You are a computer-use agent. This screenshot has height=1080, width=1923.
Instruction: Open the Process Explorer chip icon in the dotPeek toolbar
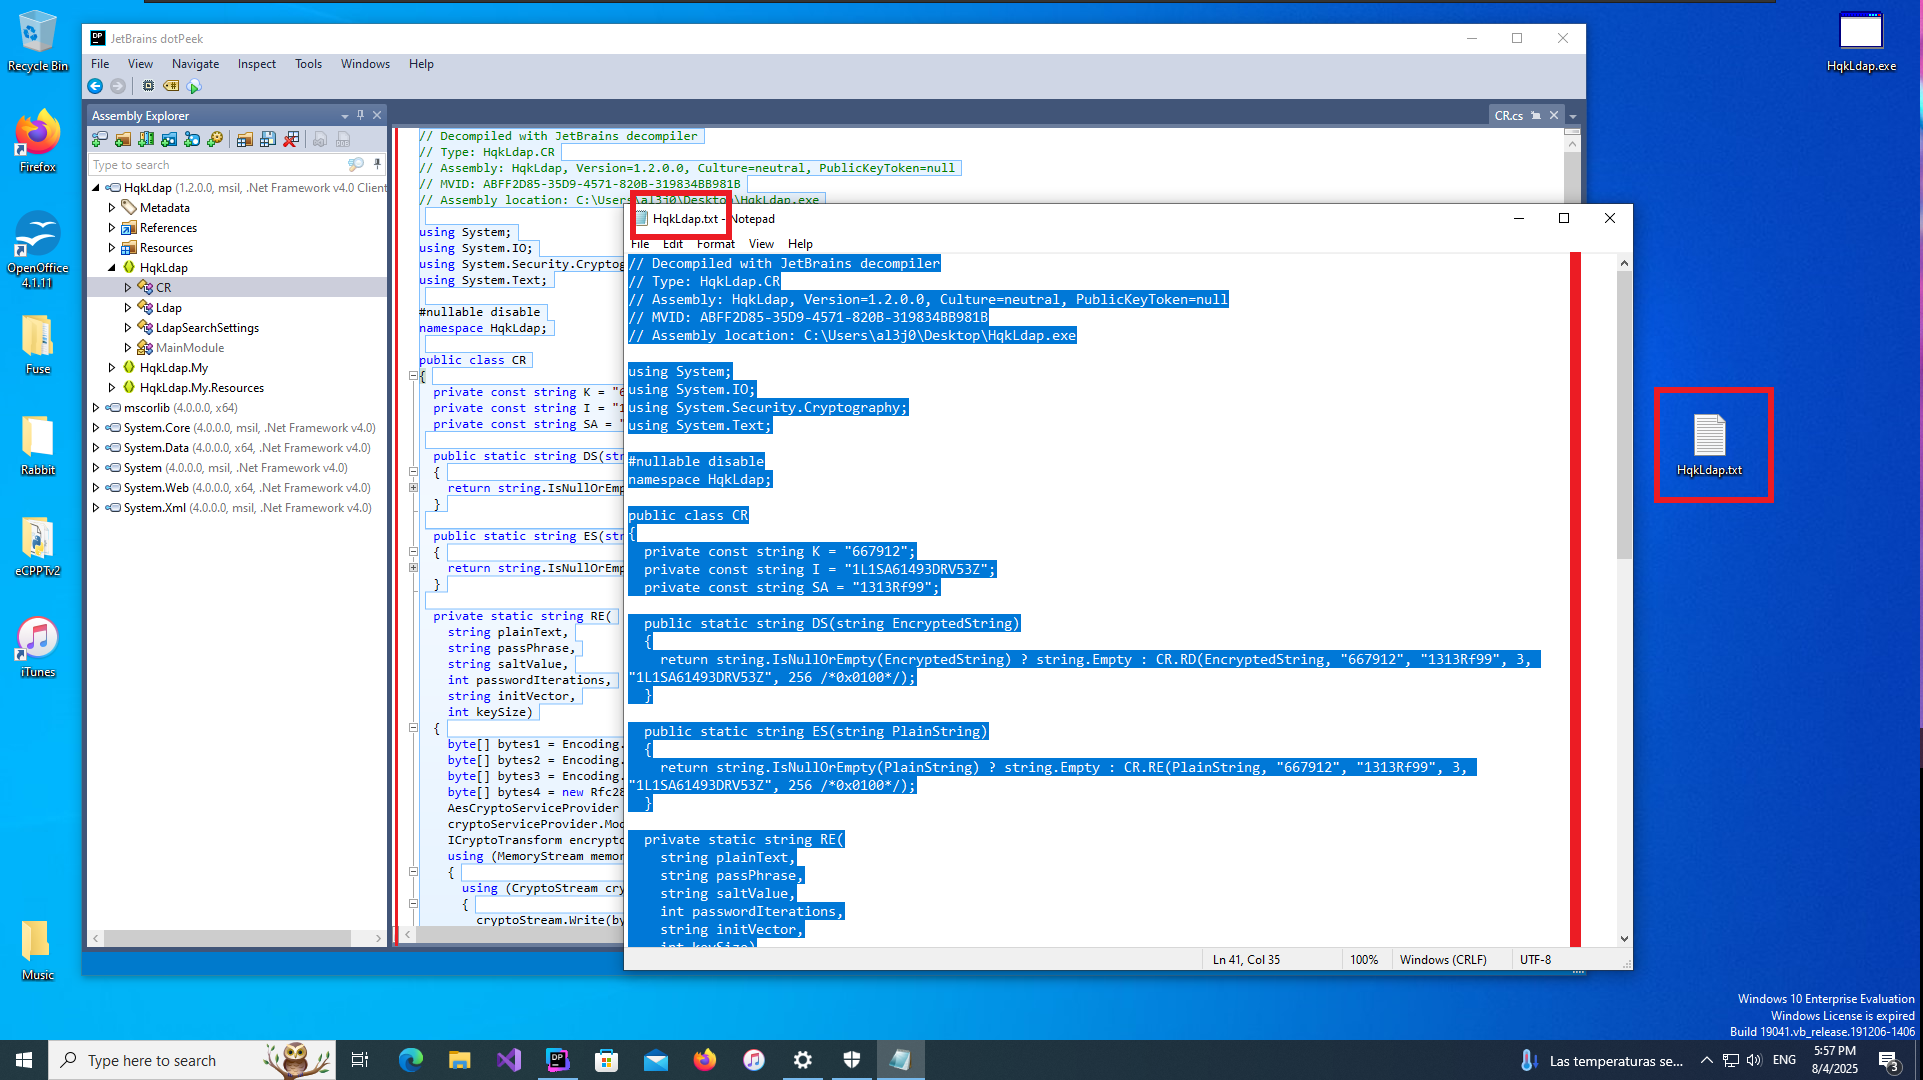148,86
